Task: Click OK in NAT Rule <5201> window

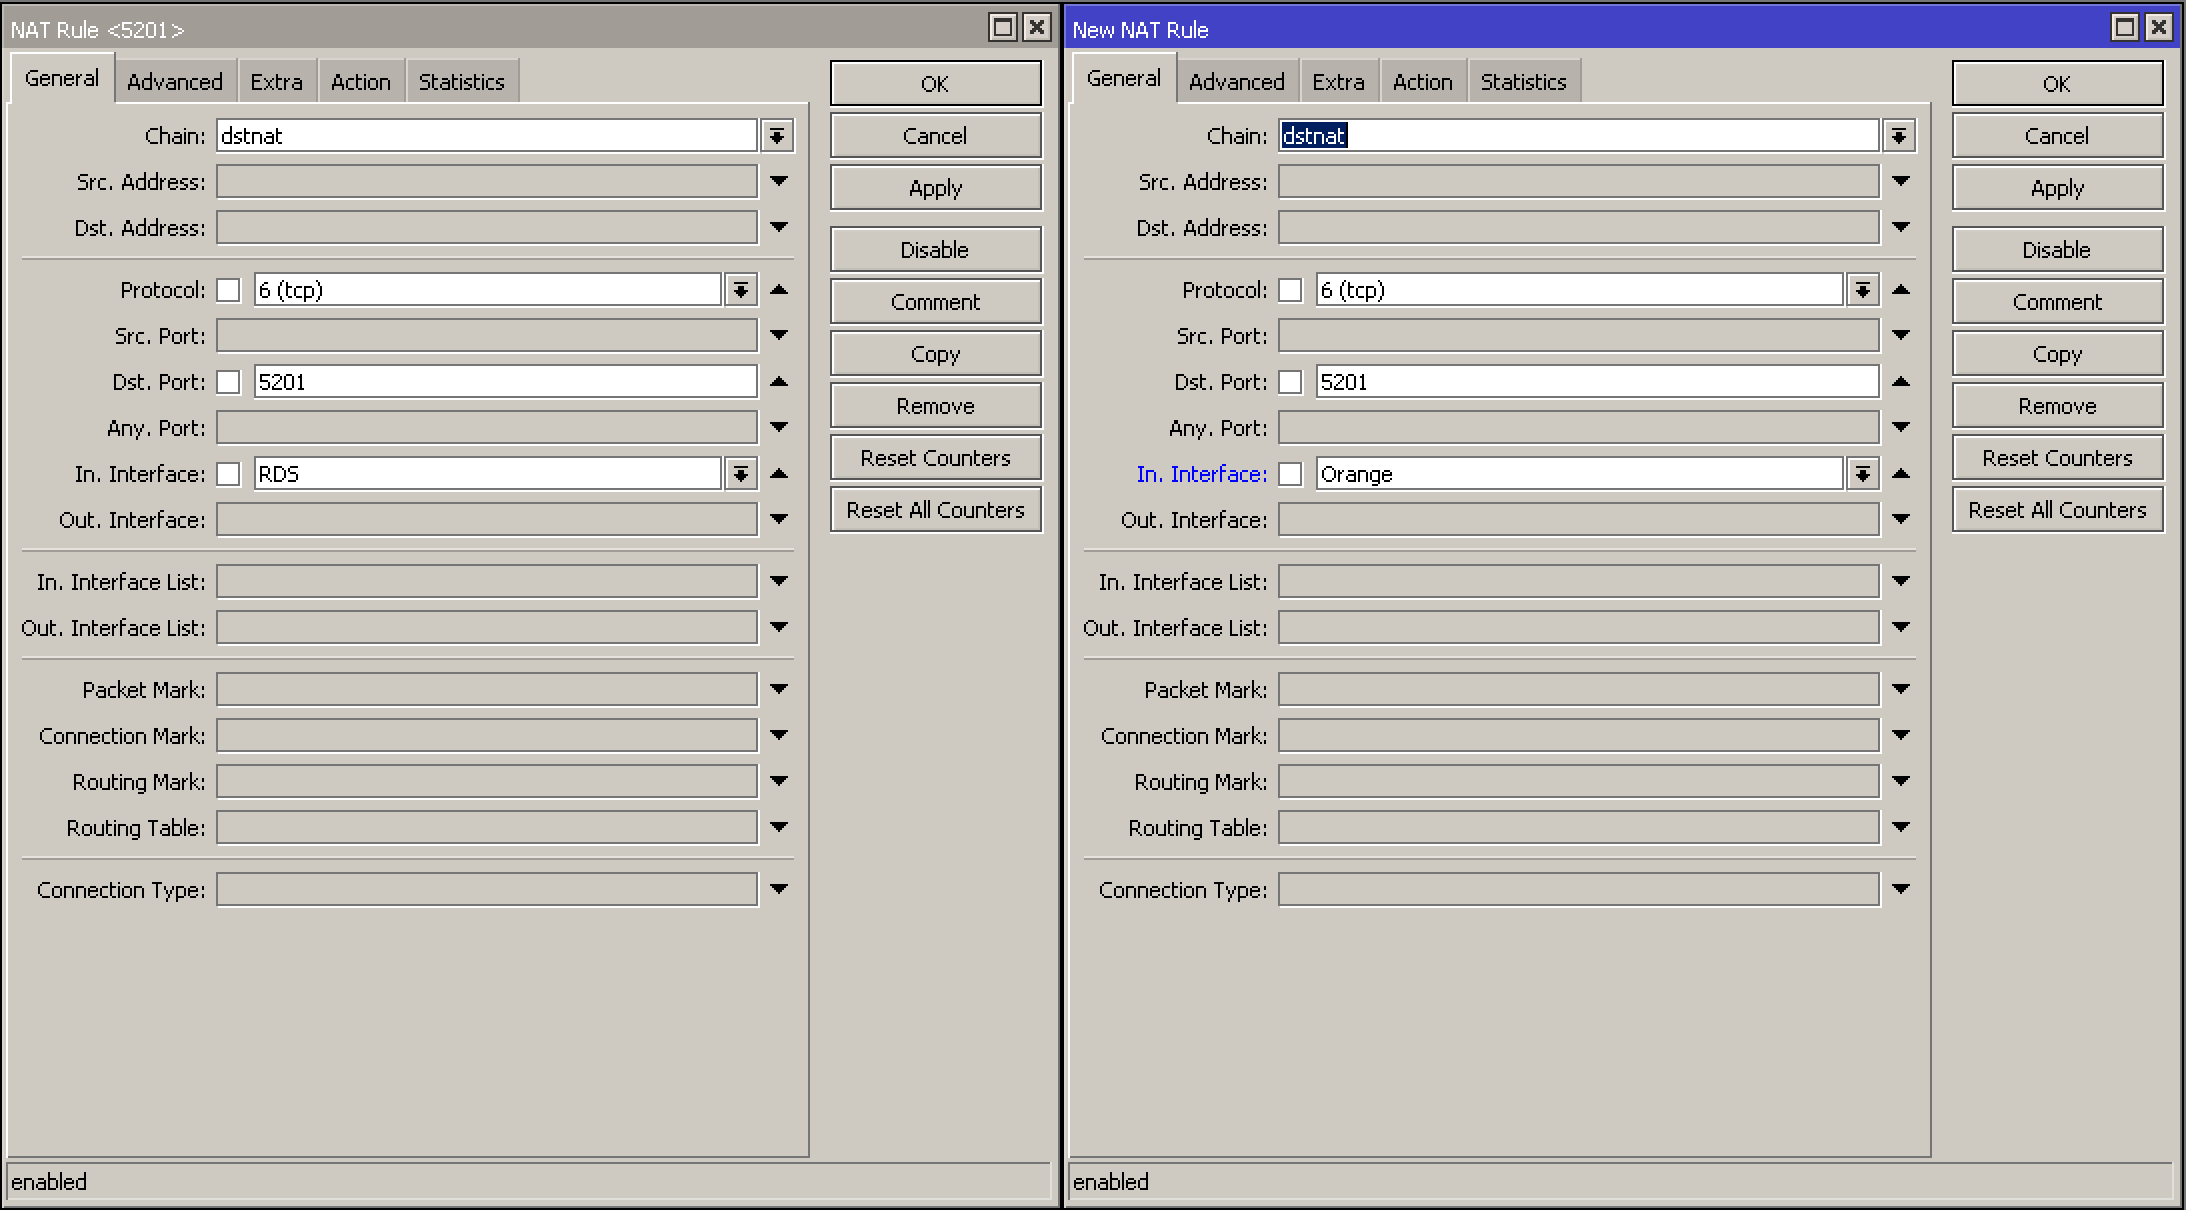Action: (935, 84)
